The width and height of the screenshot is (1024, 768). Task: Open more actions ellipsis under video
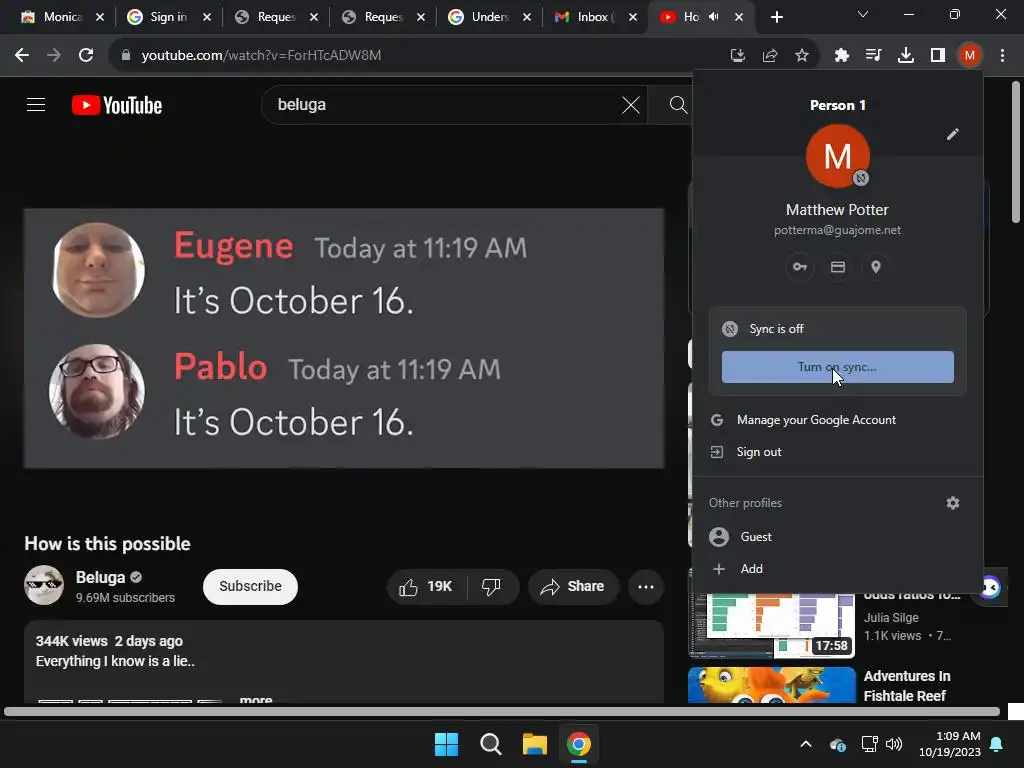646,586
